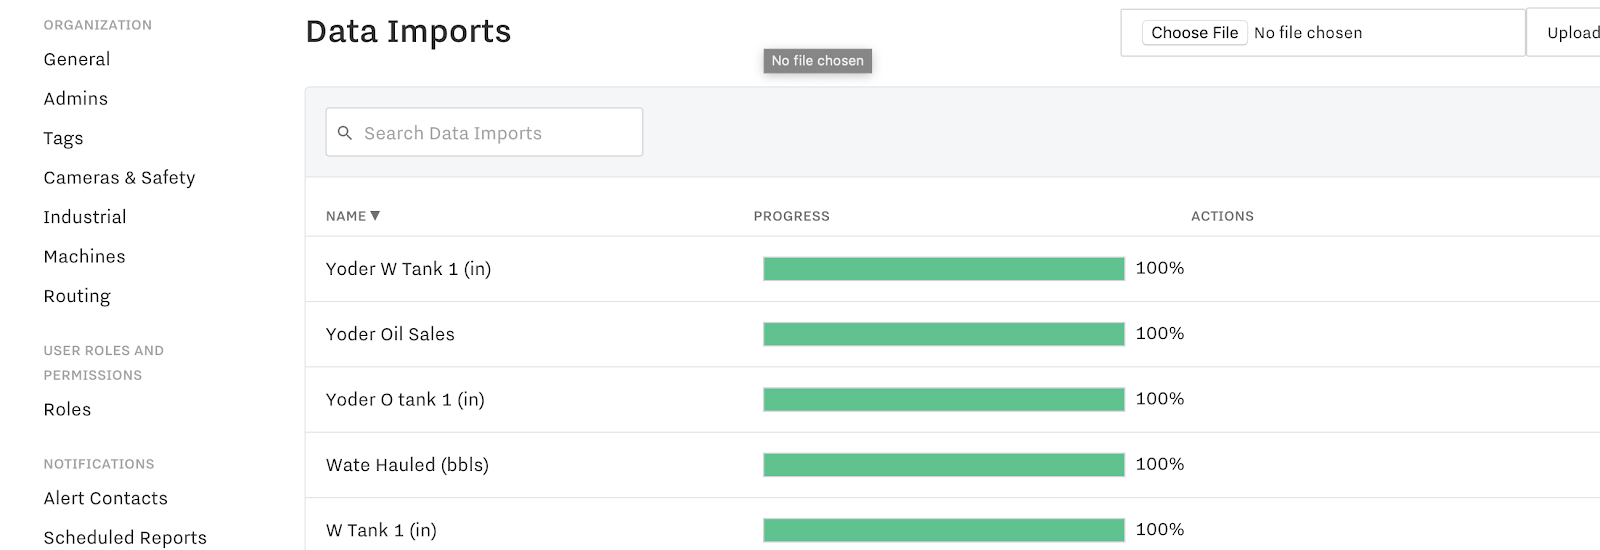Focus the Search Data Imports field

[x=484, y=132]
